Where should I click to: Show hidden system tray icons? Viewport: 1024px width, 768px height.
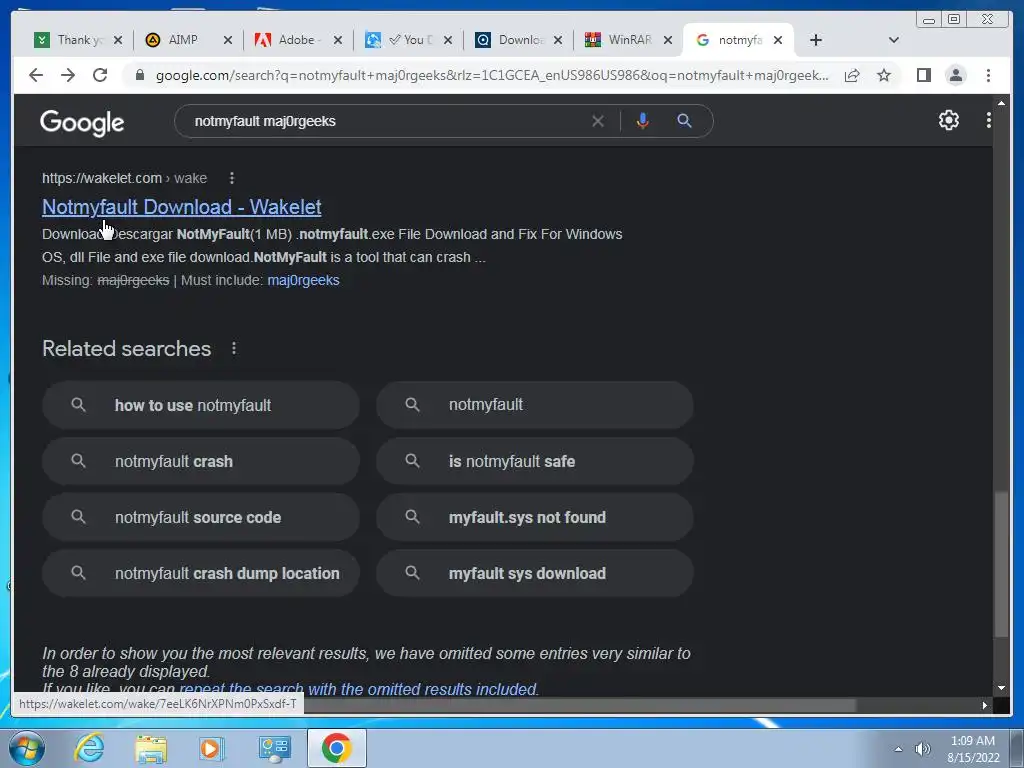[x=899, y=749]
